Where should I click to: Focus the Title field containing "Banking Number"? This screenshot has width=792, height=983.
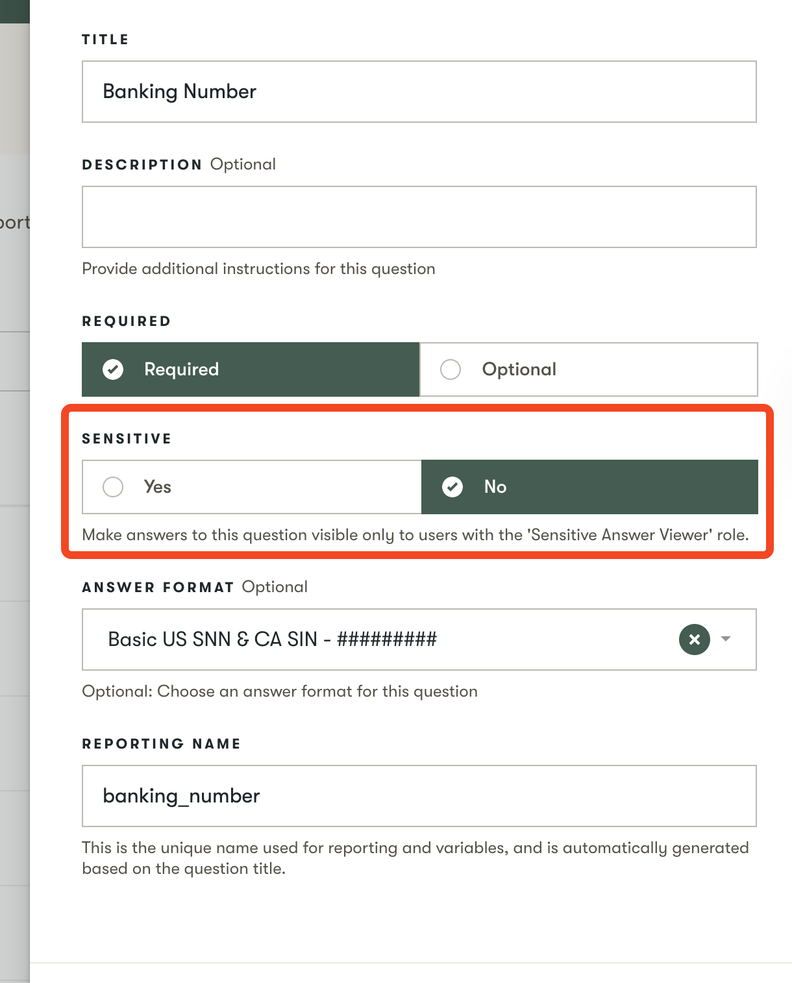coord(418,92)
